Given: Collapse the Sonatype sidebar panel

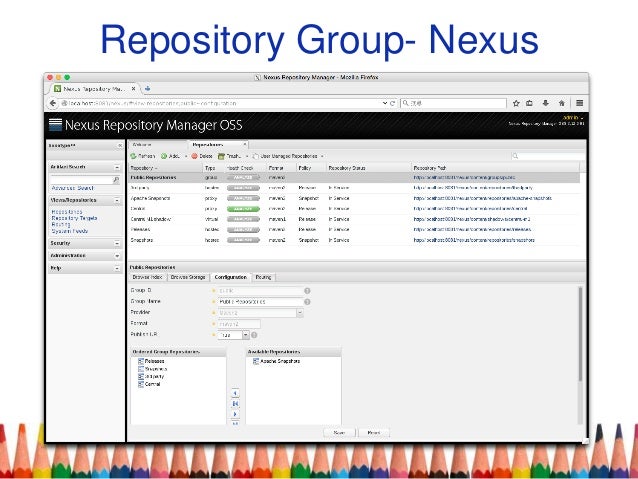Looking at the screenshot, I should pyautogui.click(x=120, y=145).
